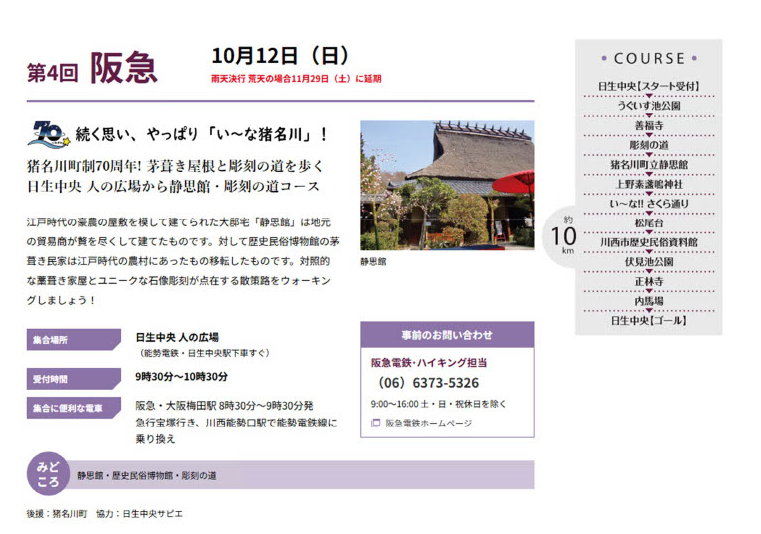The height and width of the screenshot is (534, 761).
Task: Click the 静思館 thatched-roof photo
Action: tap(447, 185)
